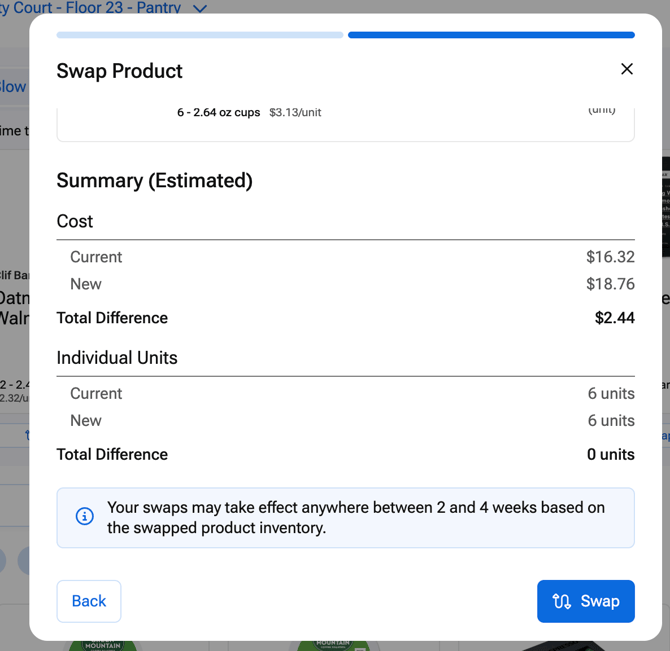
Task: Click the Swap Product dialog title
Action: [120, 71]
